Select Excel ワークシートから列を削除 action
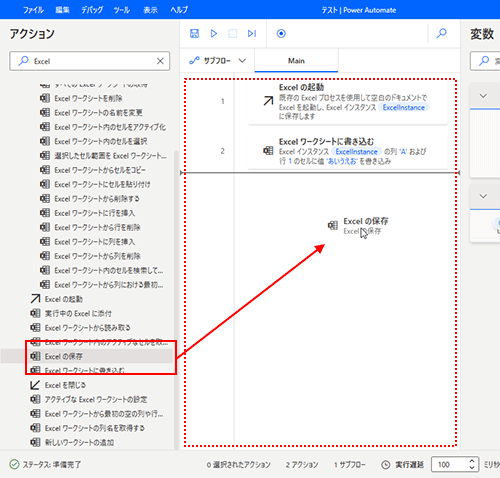Viewport: 500px width, 478px height. tap(97, 256)
